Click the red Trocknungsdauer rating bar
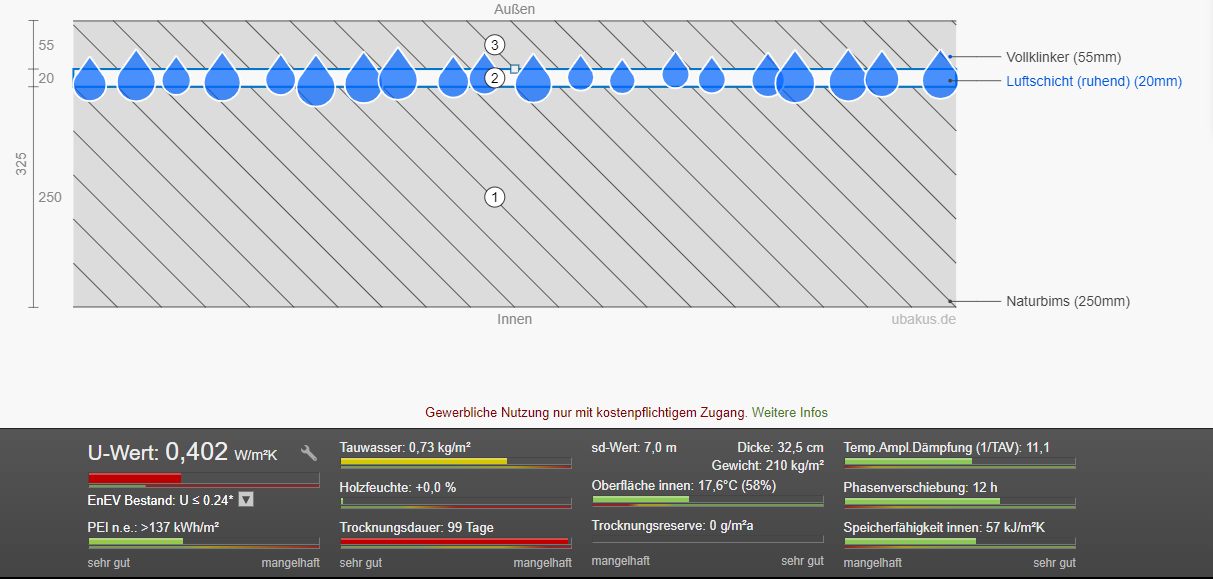The height and width of the screenshot is (579, 1213). click(x=454, y=541)
